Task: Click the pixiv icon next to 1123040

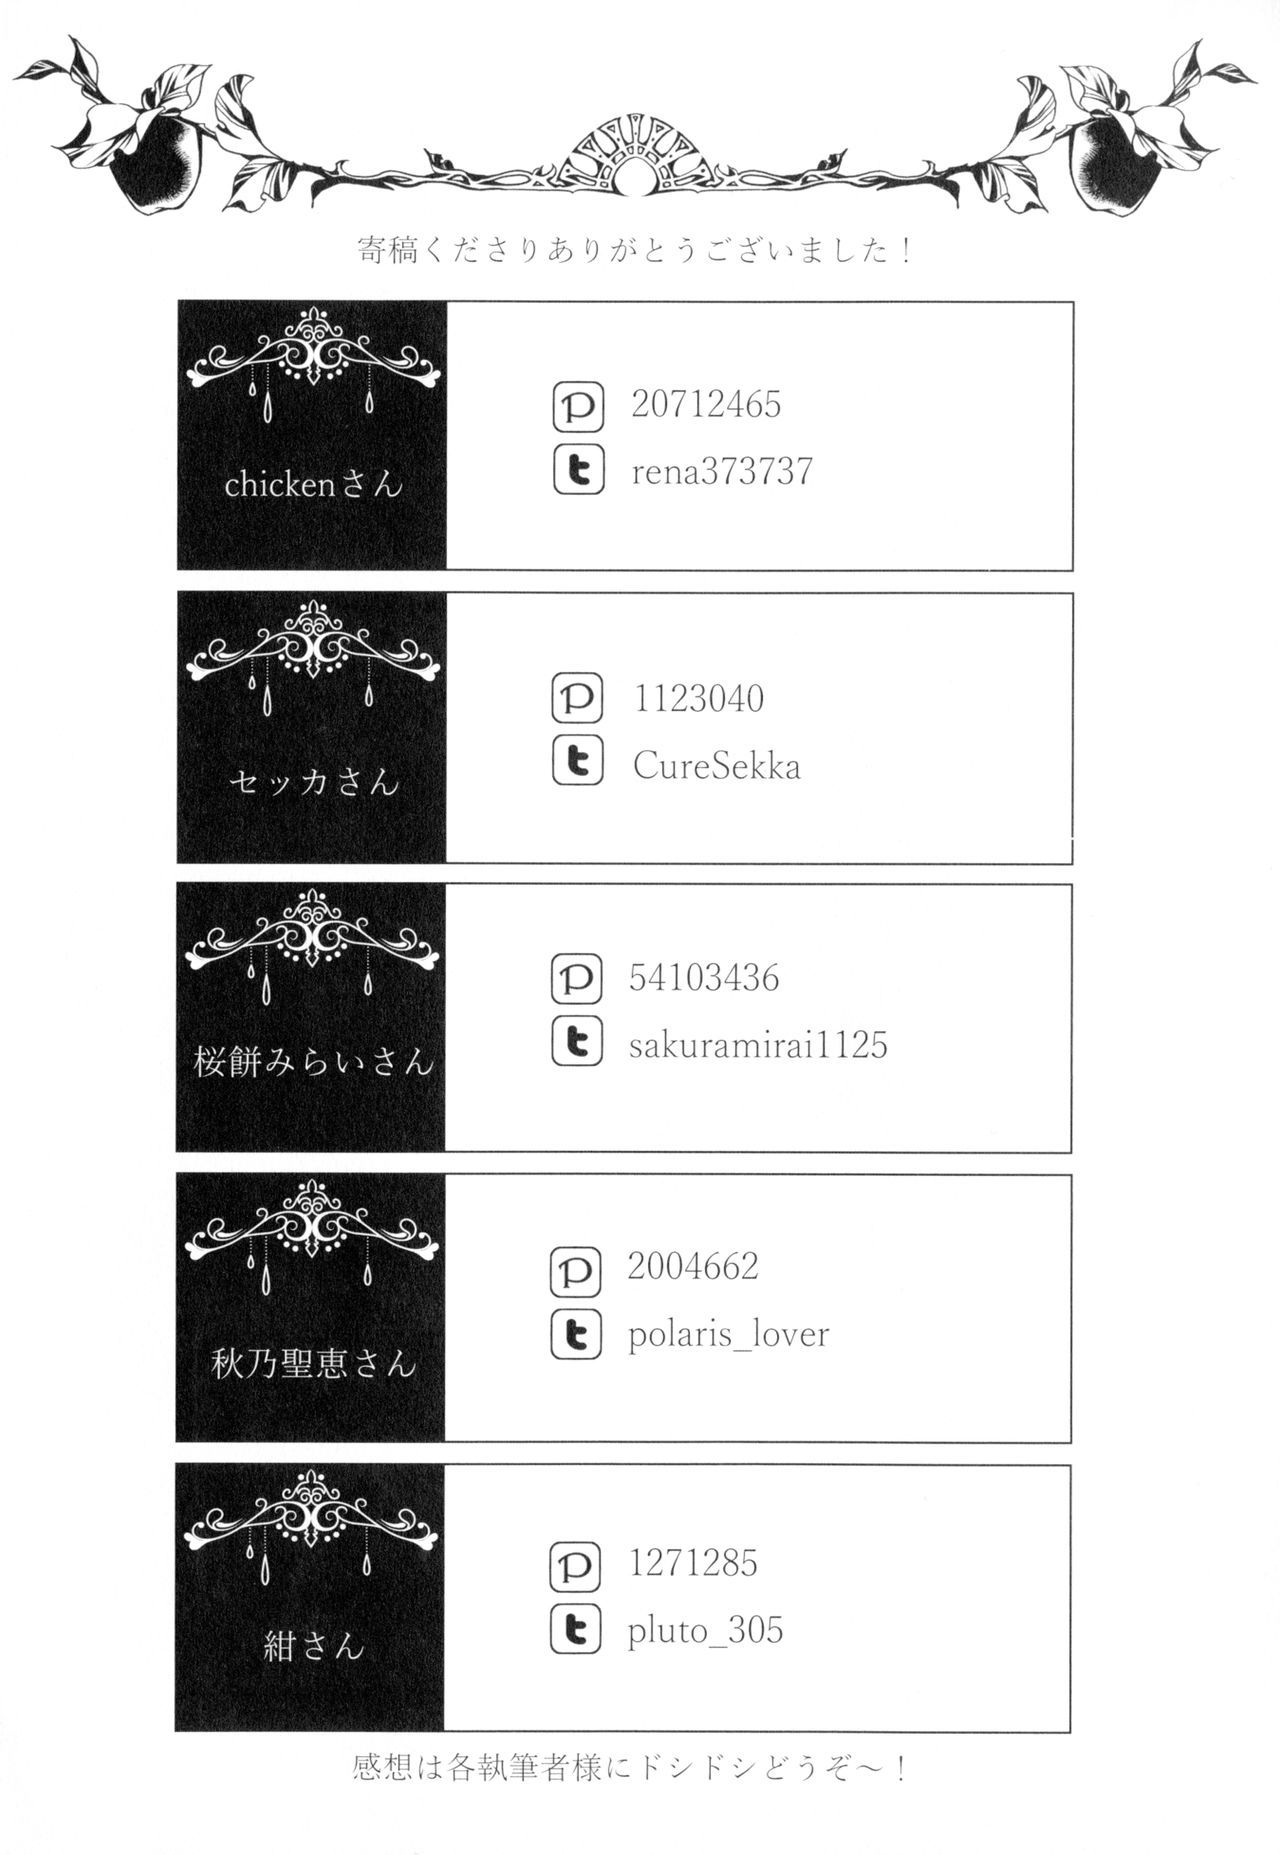Action: 577,698
